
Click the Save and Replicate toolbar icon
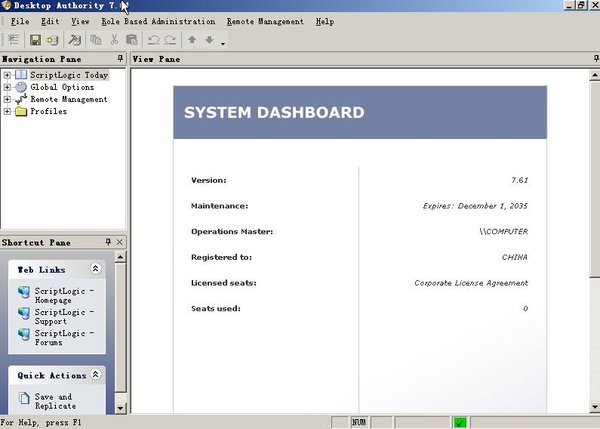tap(52, 40)
